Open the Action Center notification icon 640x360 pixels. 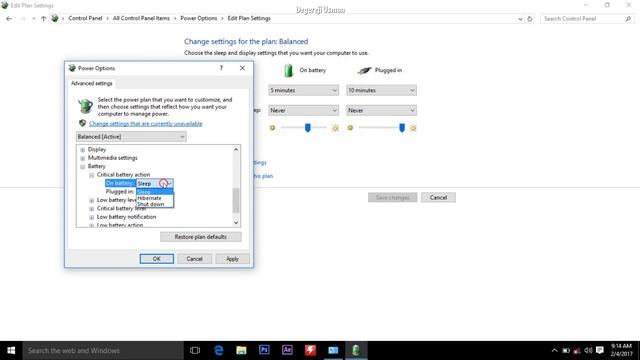click(x=600, y=351)
